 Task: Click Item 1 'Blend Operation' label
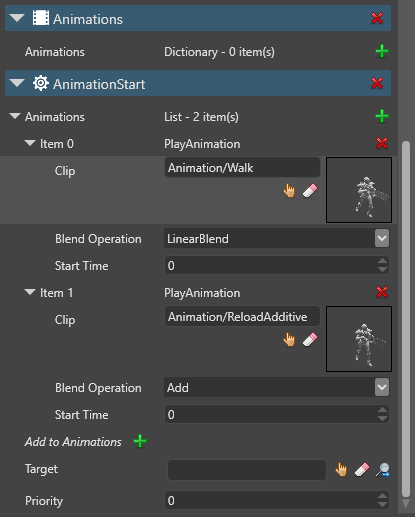pos(98,388)
